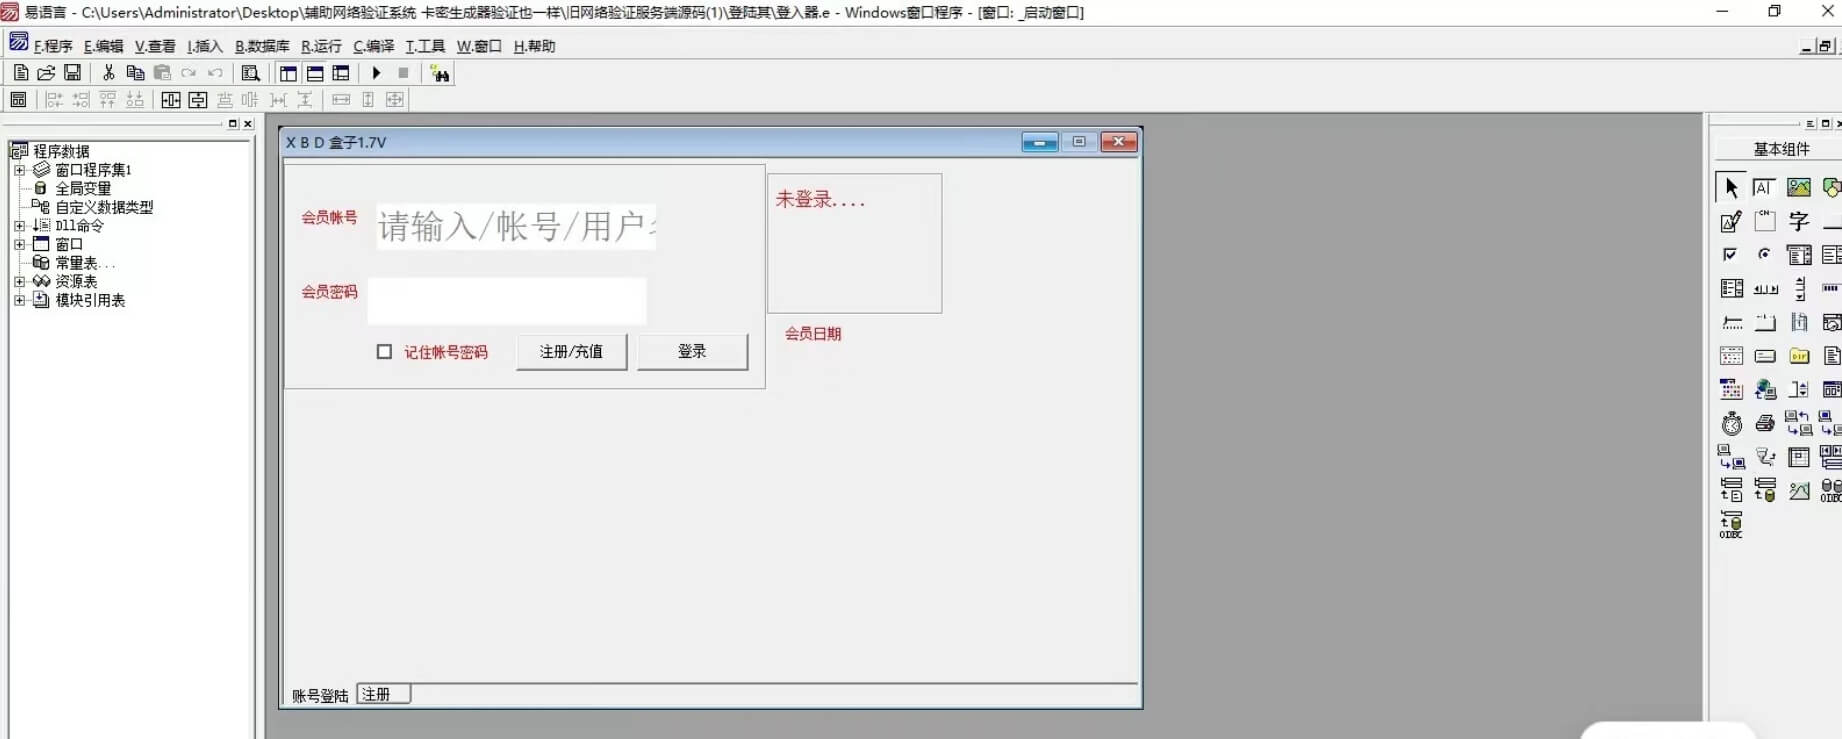Click 注册/充值 button on form
This screenshot has height=739, width=1842.
[571, 352]
